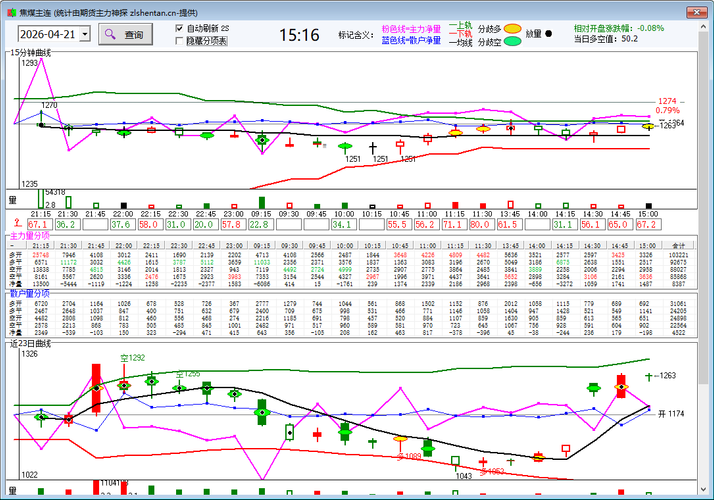Click the 开 1174 label on the daily chart
This screenshot has height=500, width=714.
point(671,413)
